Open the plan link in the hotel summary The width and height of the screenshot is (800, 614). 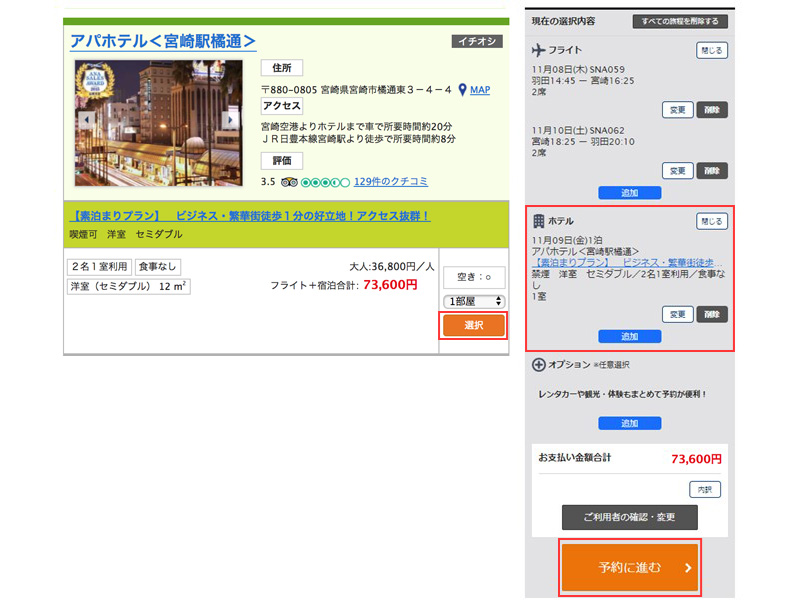point(627,263)
